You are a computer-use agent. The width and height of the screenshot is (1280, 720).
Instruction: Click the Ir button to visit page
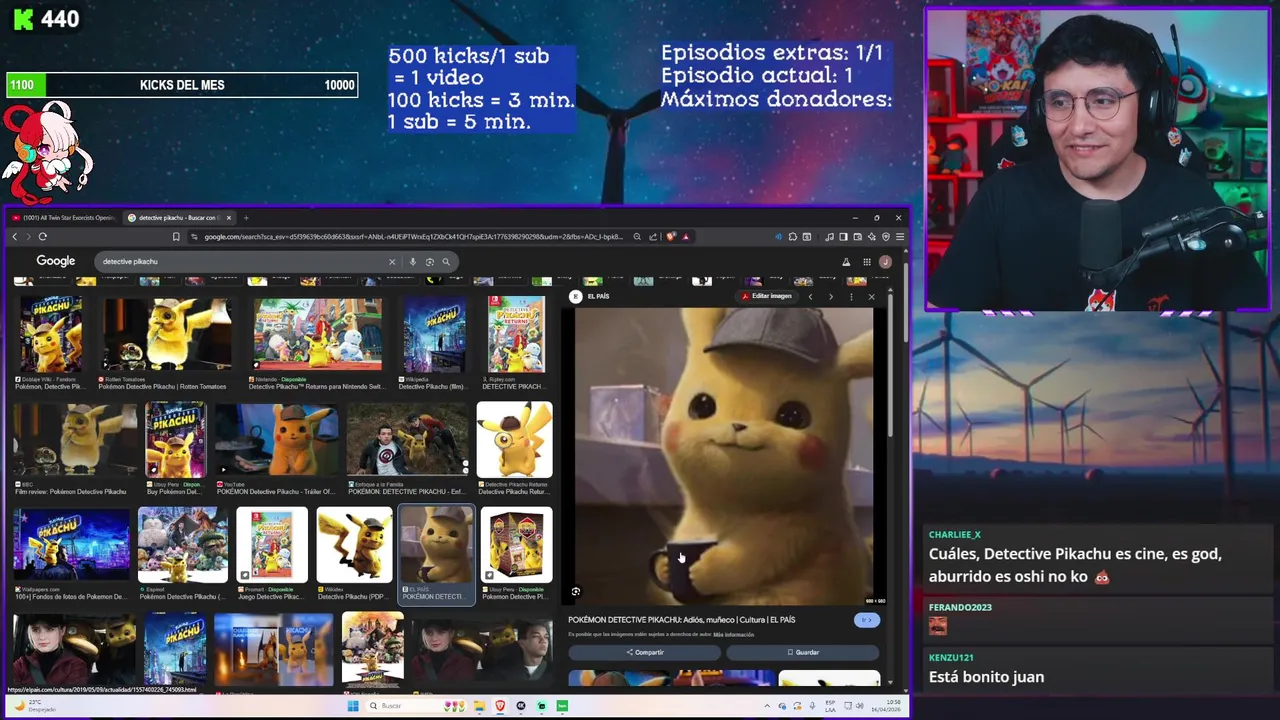866,620
